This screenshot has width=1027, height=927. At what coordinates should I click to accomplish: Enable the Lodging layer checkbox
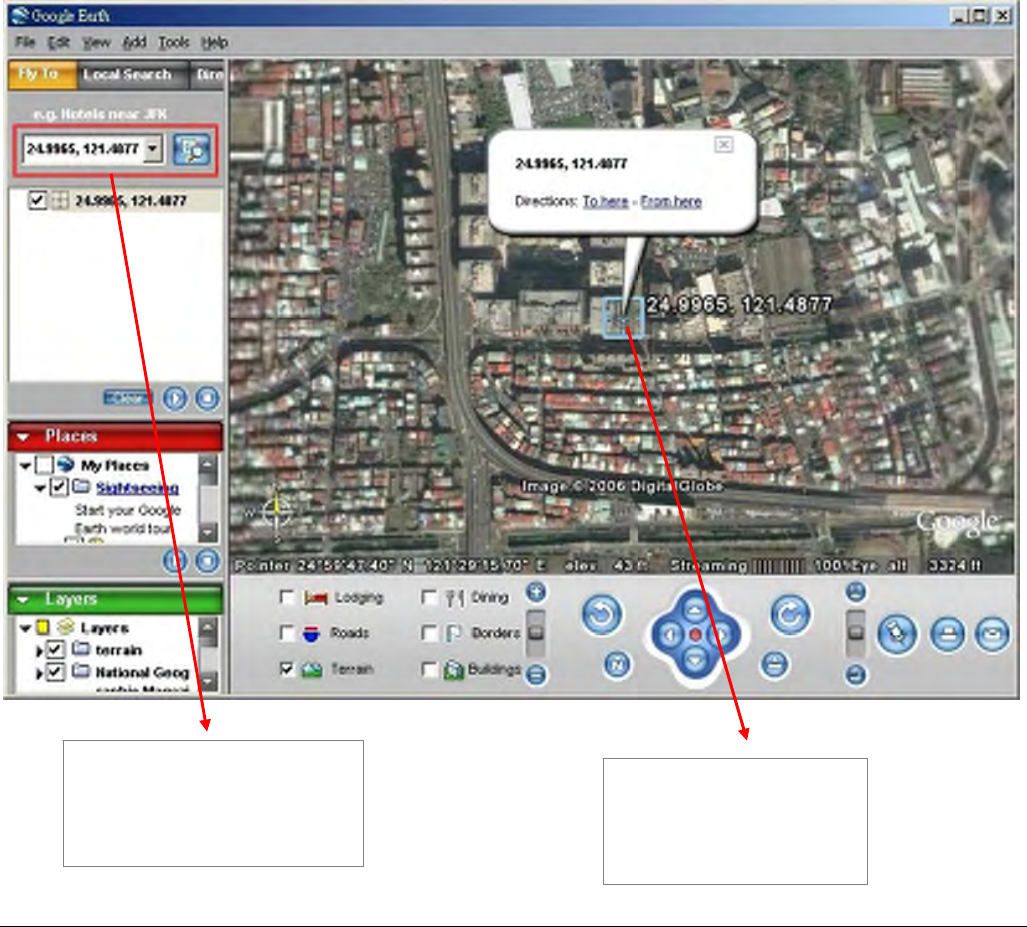(287, 597)
